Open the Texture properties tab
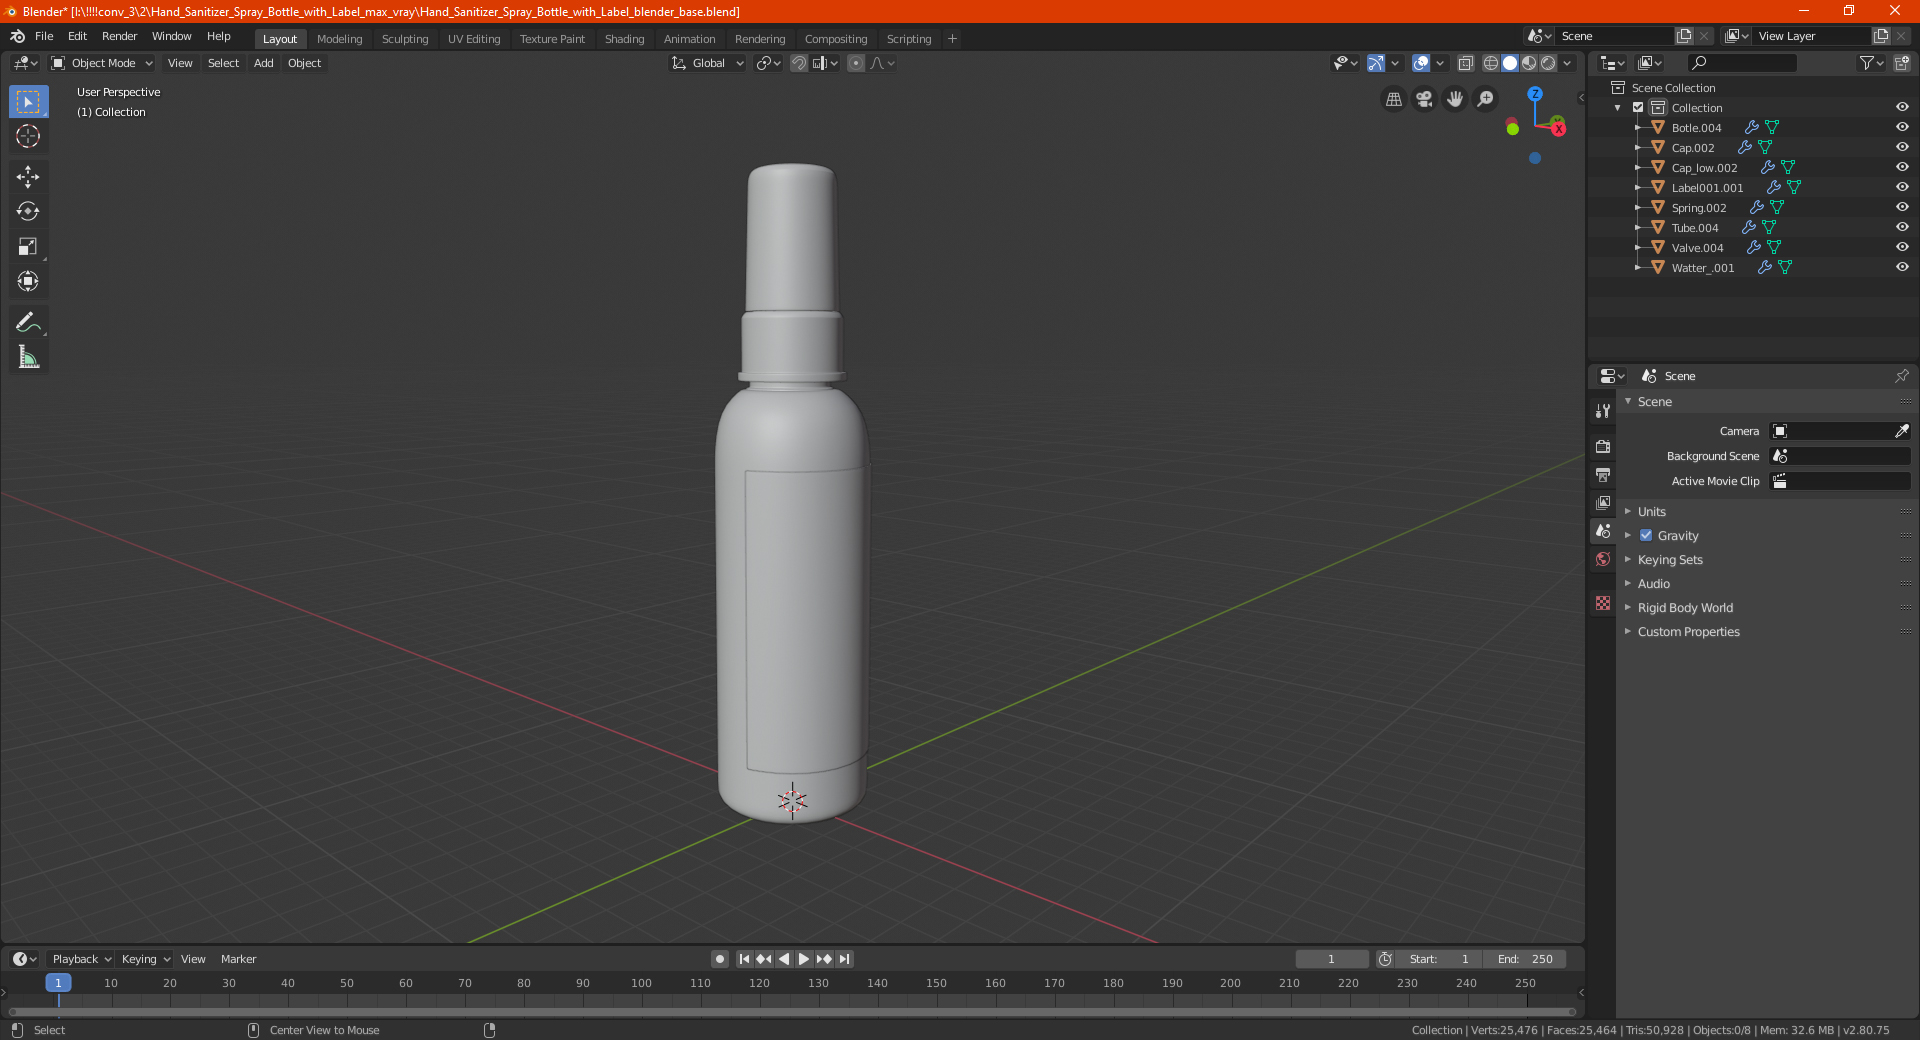The height and width of the screenshot is (1040, 1920). [x=1603, y=603]
